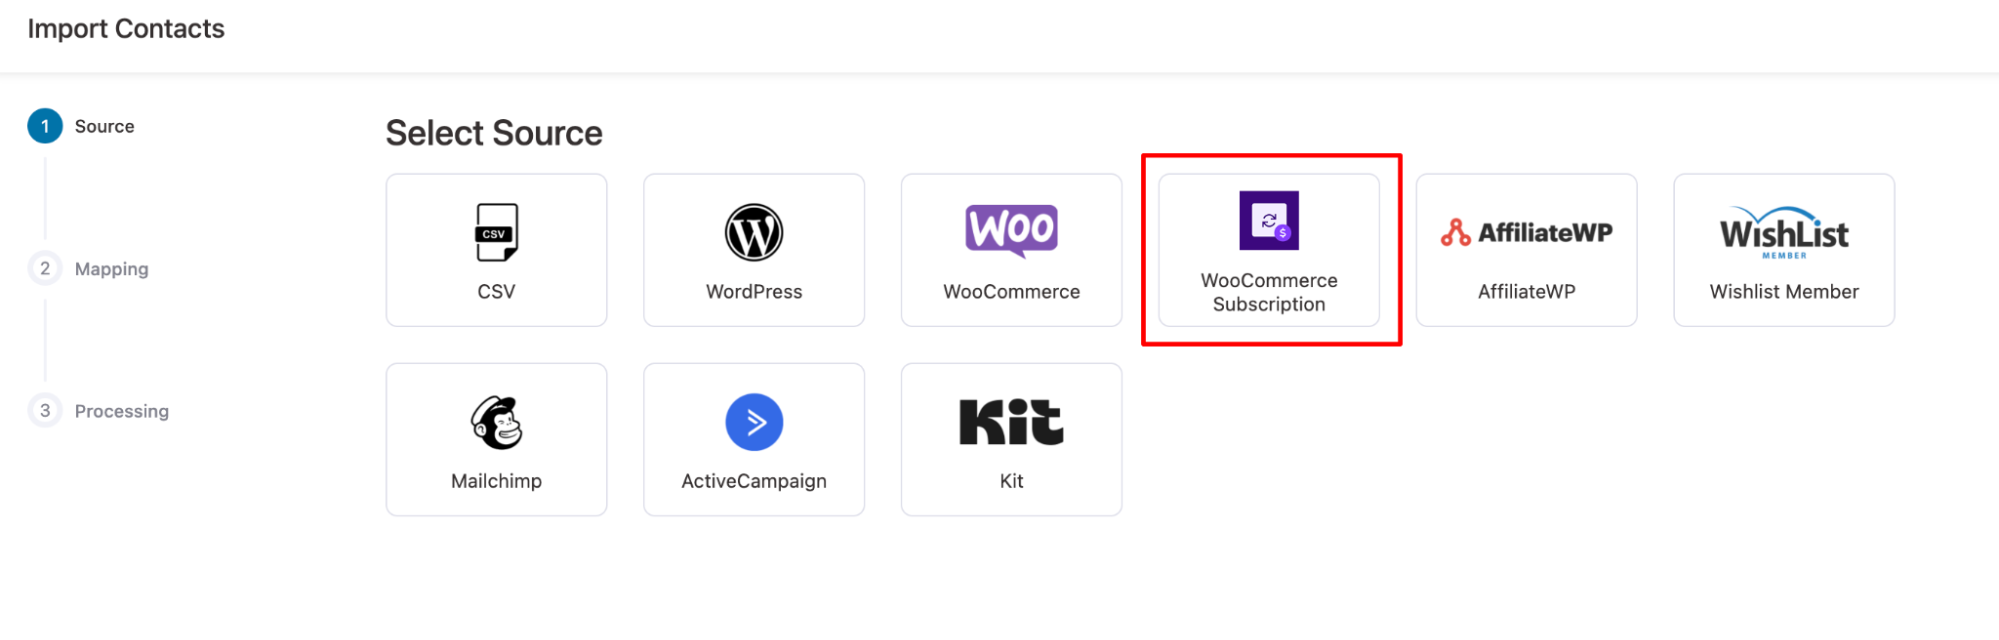1999x640 pixels.
Task: Click the circled number 2 step indicator
Action: point(45,268)
